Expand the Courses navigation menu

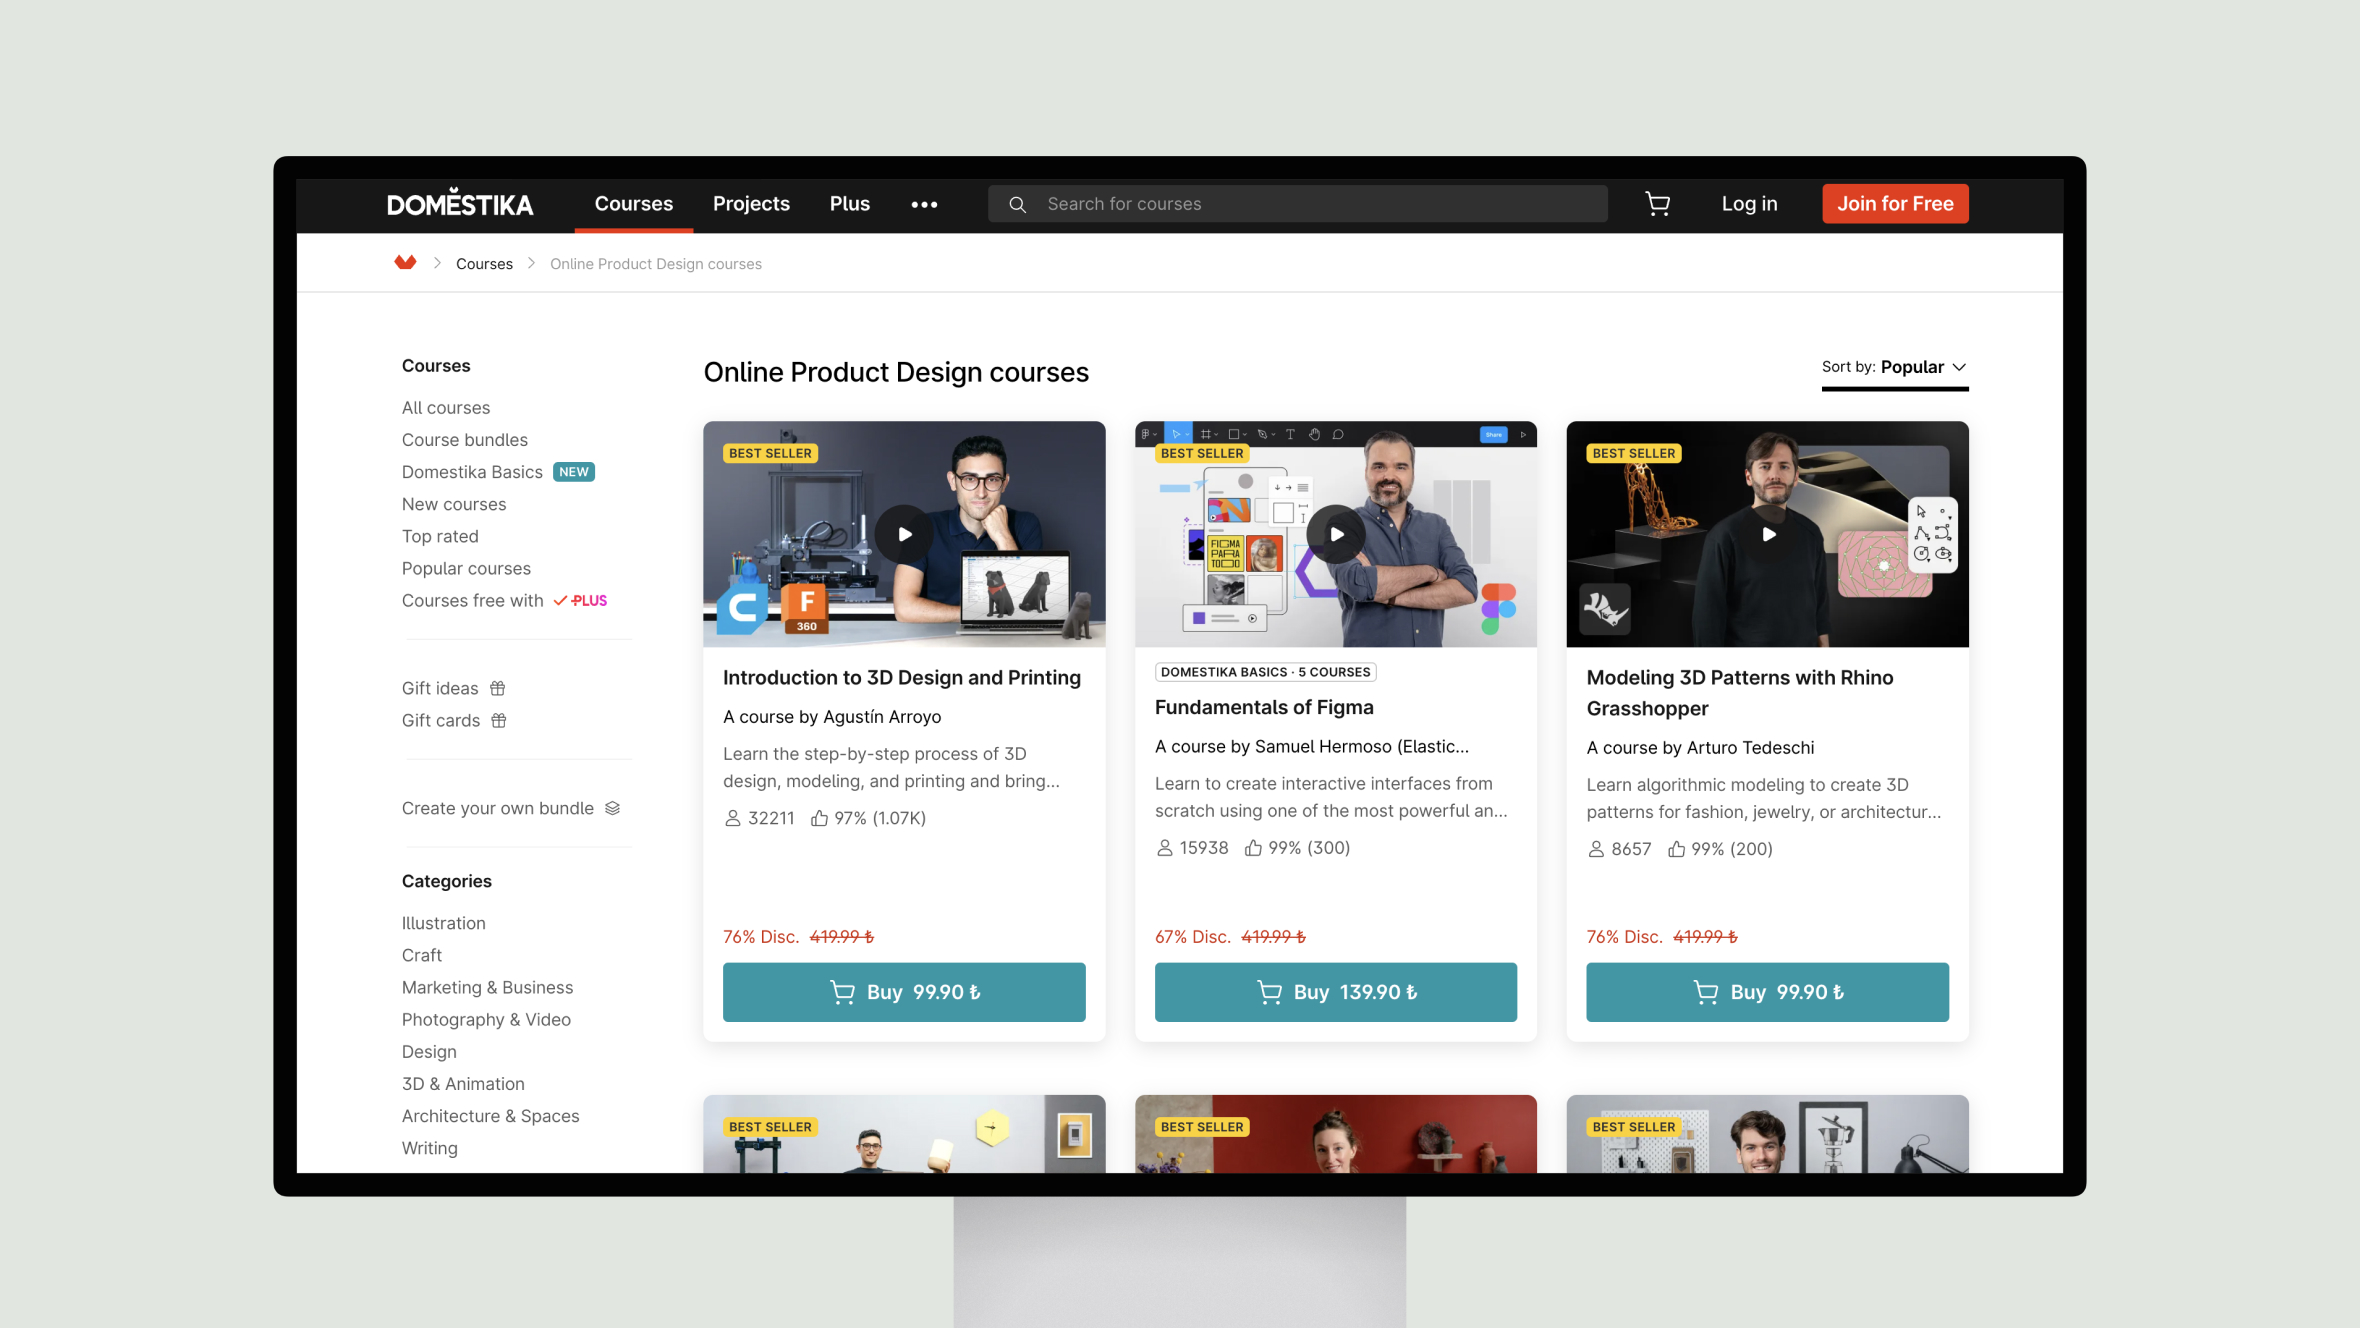click(632, 203)
